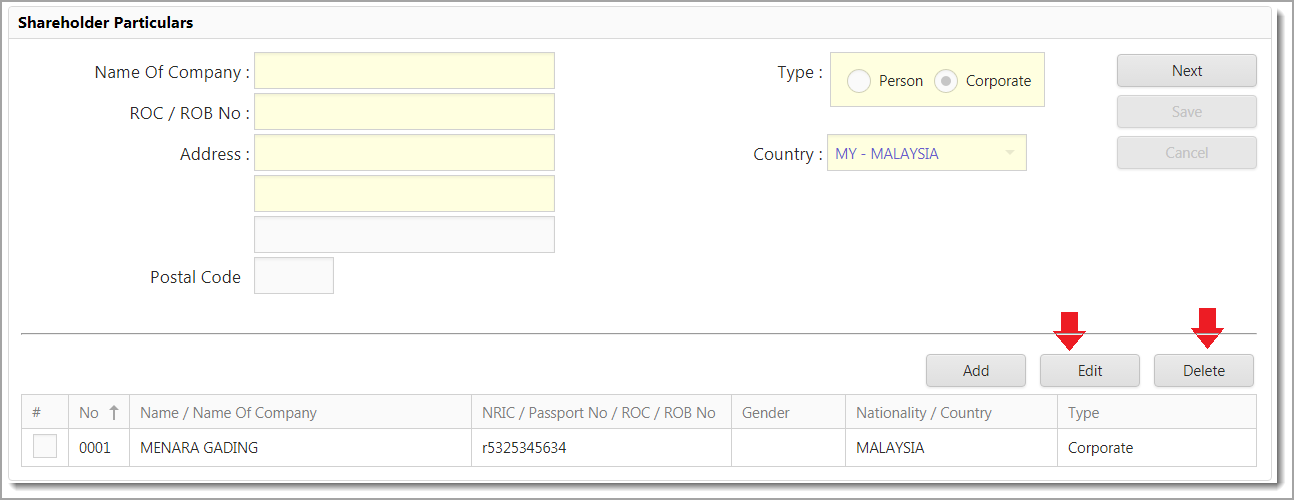The image size is (1294, 500).
Task: Click the second Address line field
Action: [x=404, y=194]
